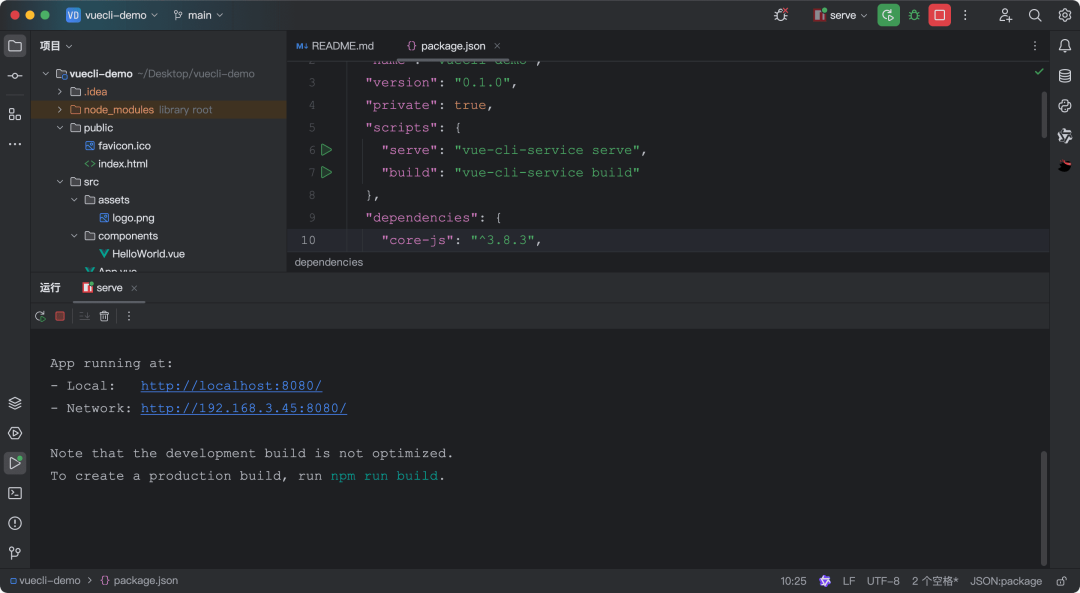Start debugging with the bug icon
The width and height of the screenshot is (1080, 593).
coord(914,15)
